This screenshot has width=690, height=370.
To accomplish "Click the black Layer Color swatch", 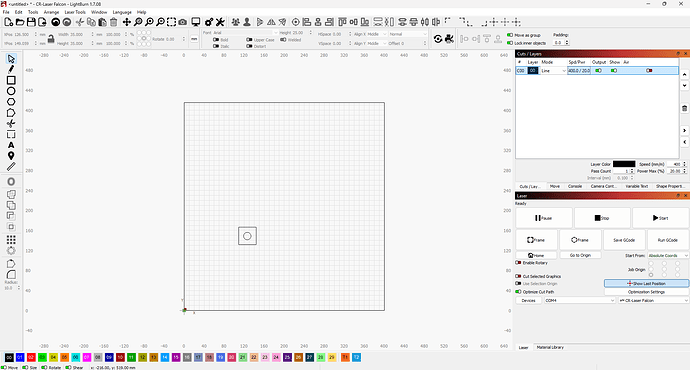I will point(624,164).
